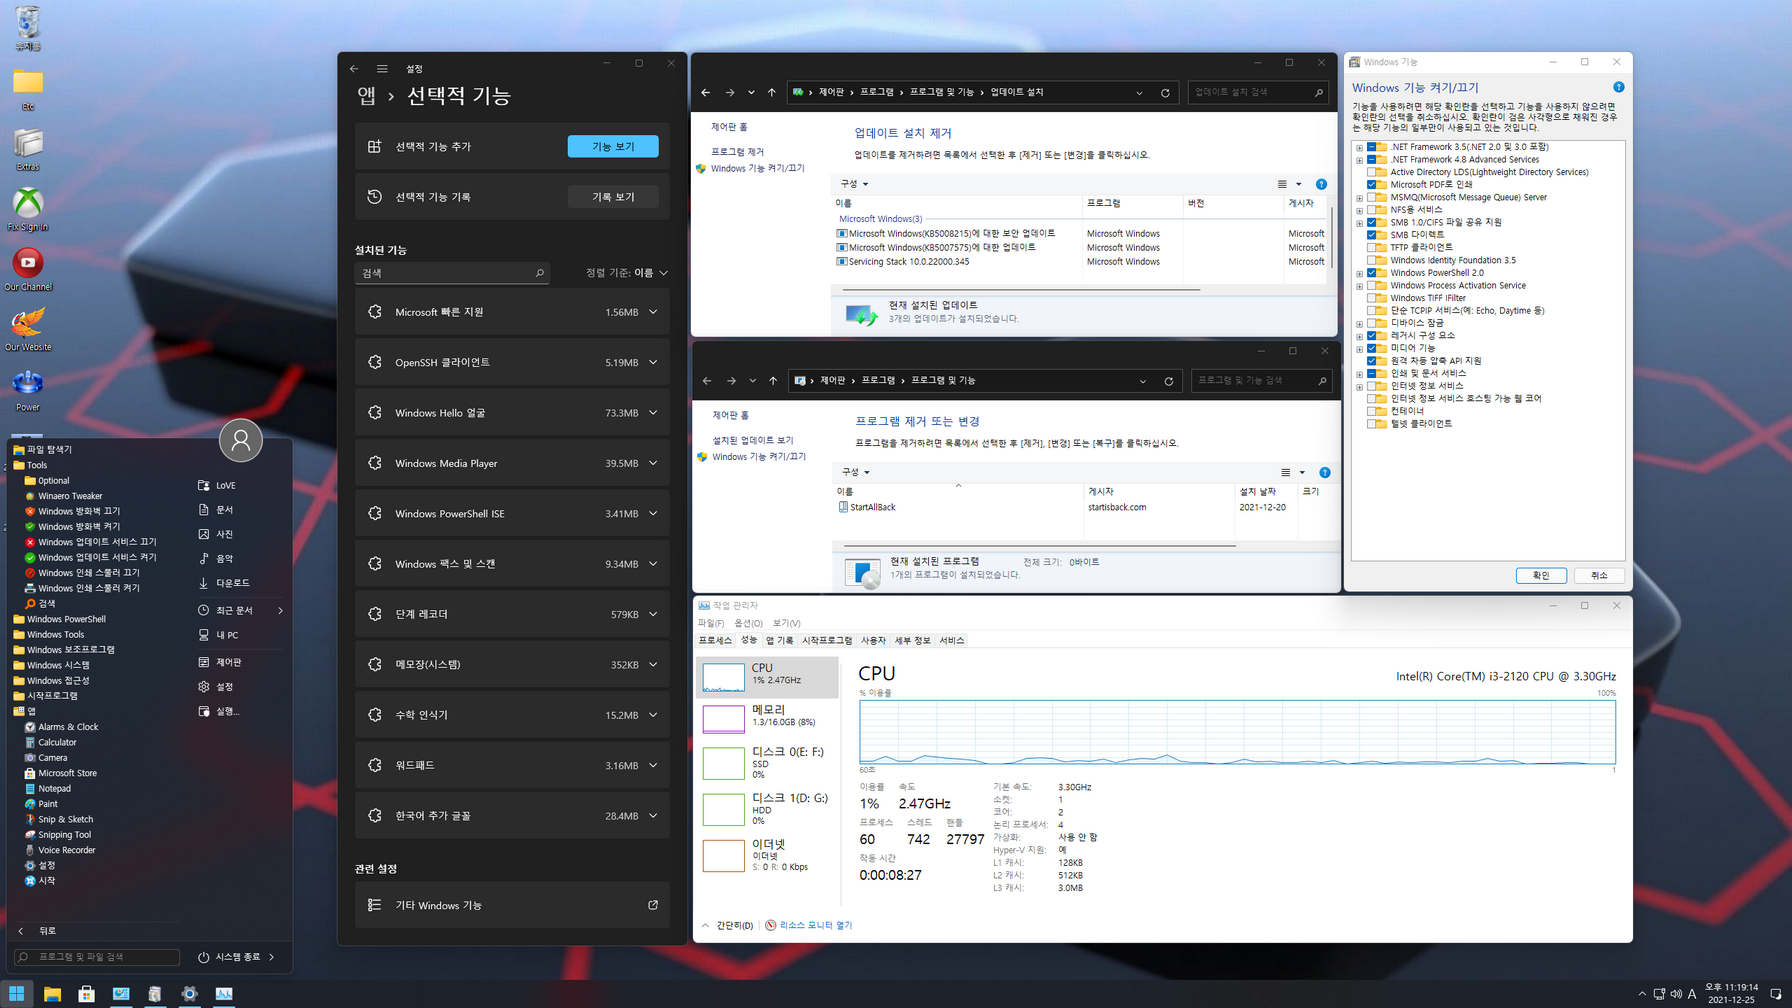Open Our Website desktop shortcut

tap(28, 329)
